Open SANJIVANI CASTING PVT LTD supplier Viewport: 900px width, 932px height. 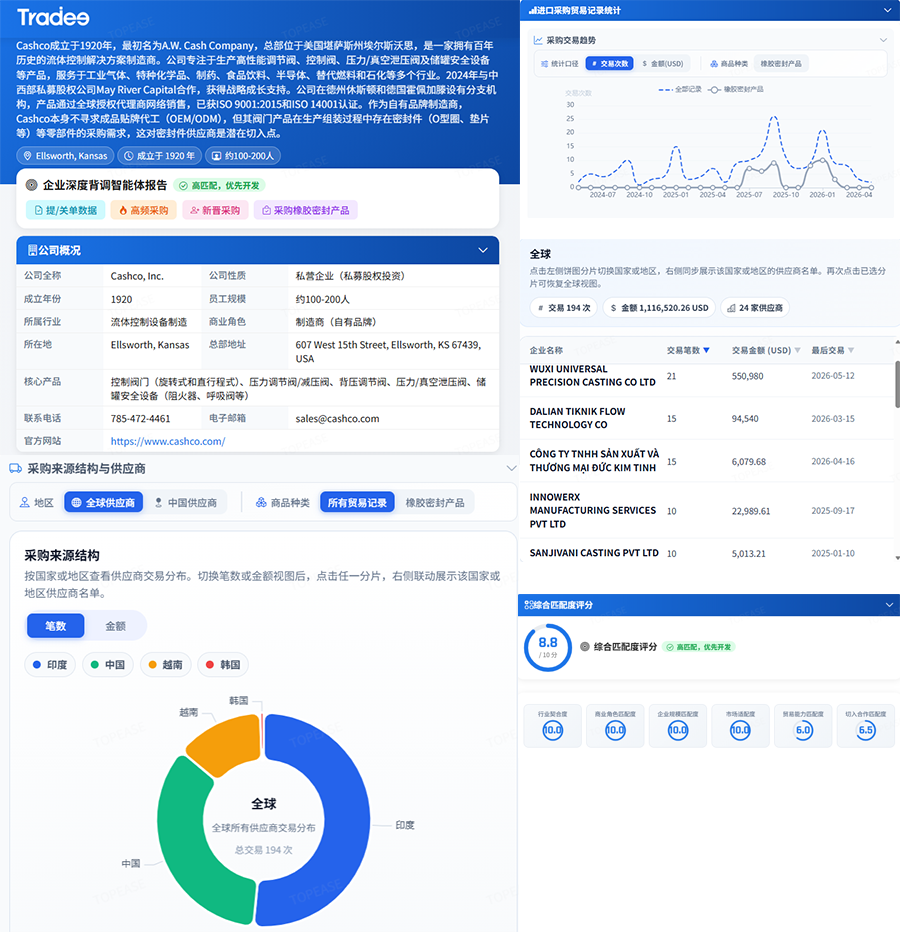[594, 553]
